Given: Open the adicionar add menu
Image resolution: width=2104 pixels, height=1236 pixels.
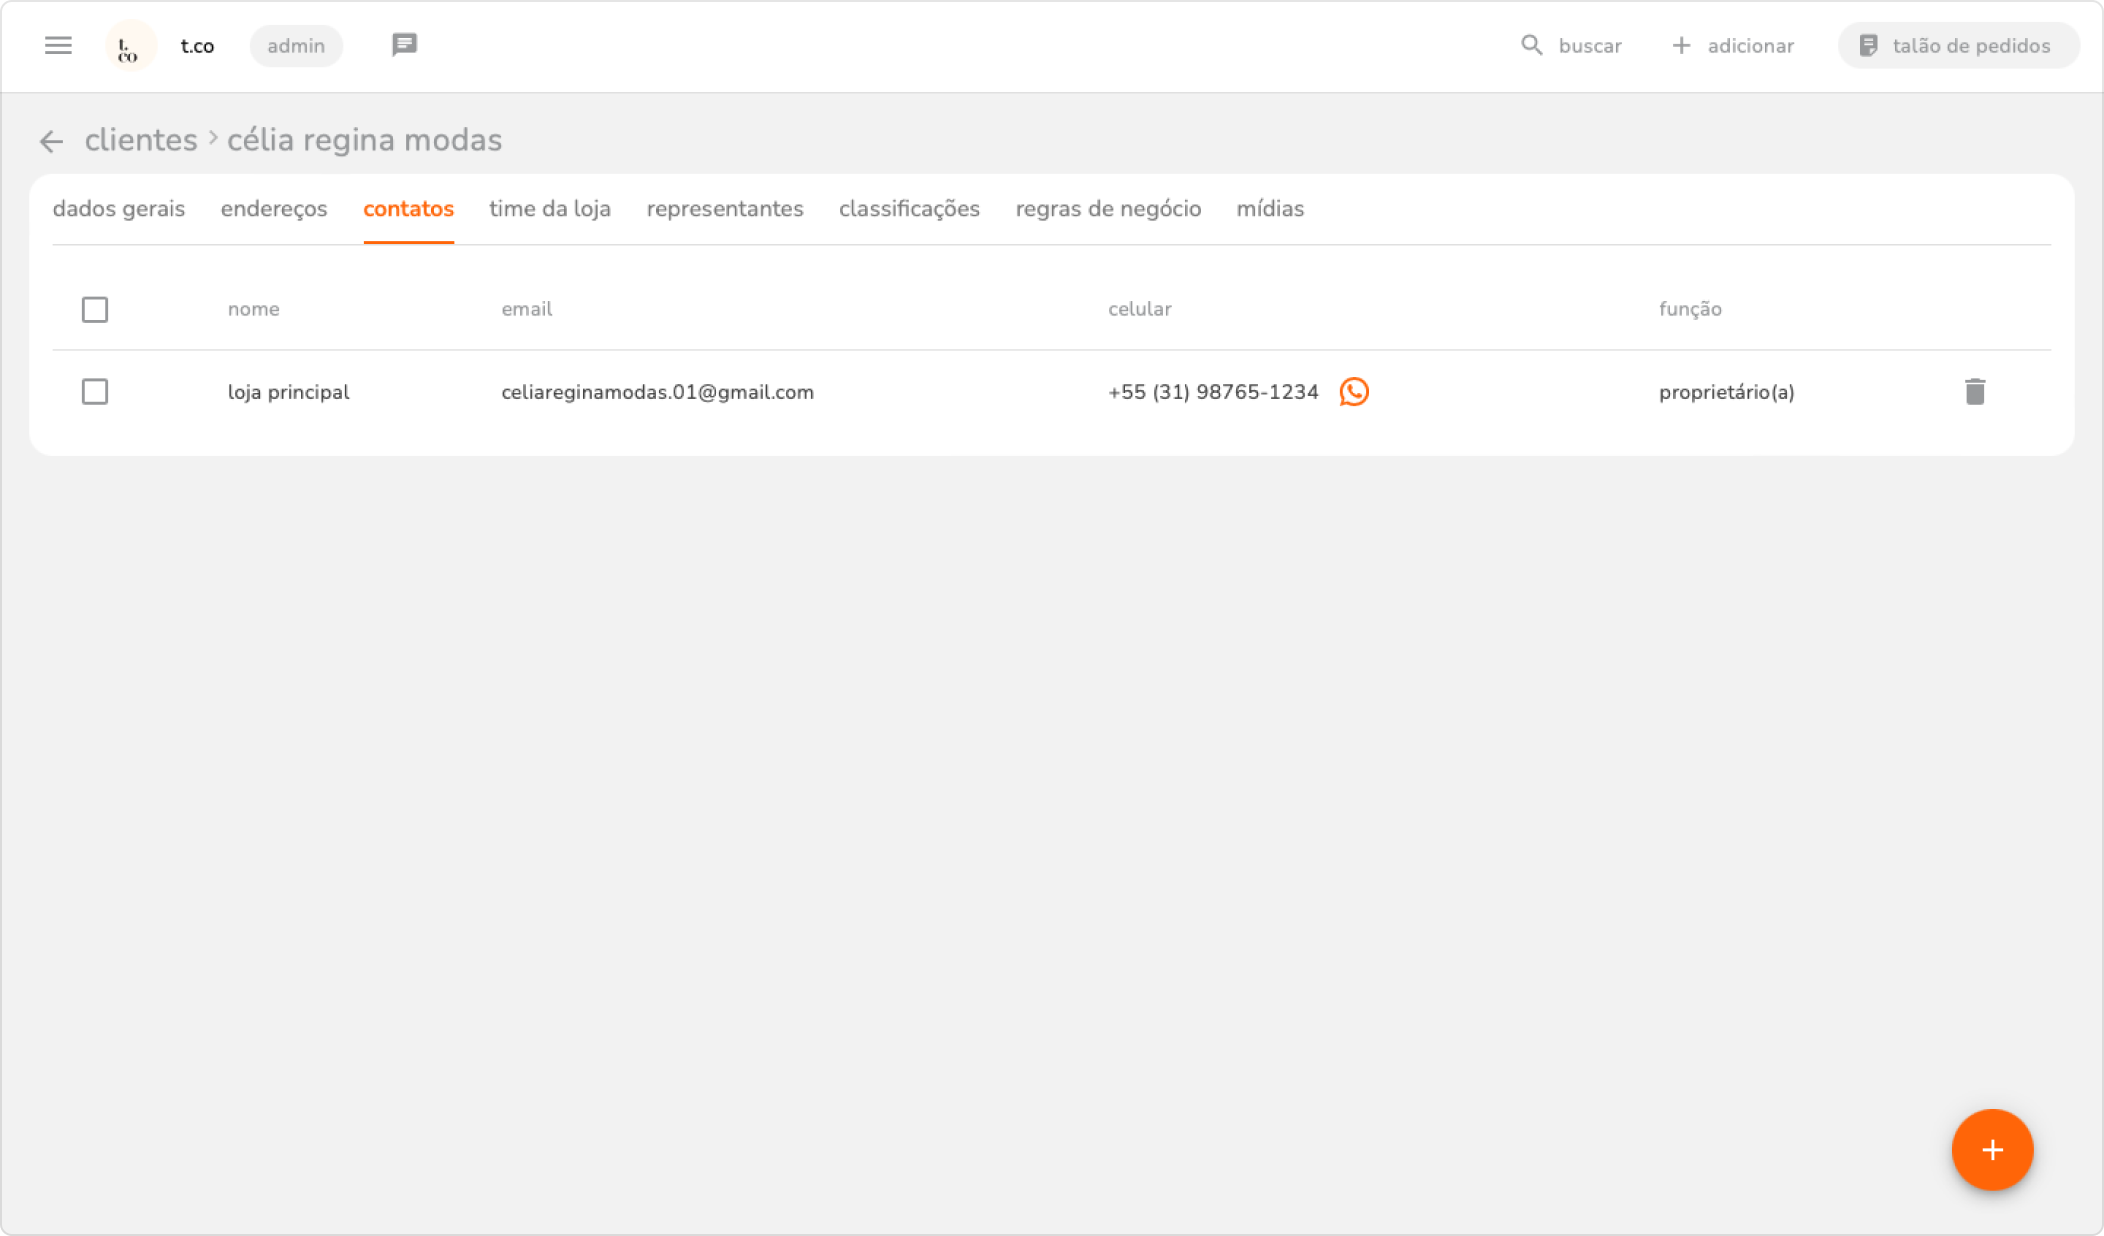Looking at the screenshot, I should [1733, 46].
